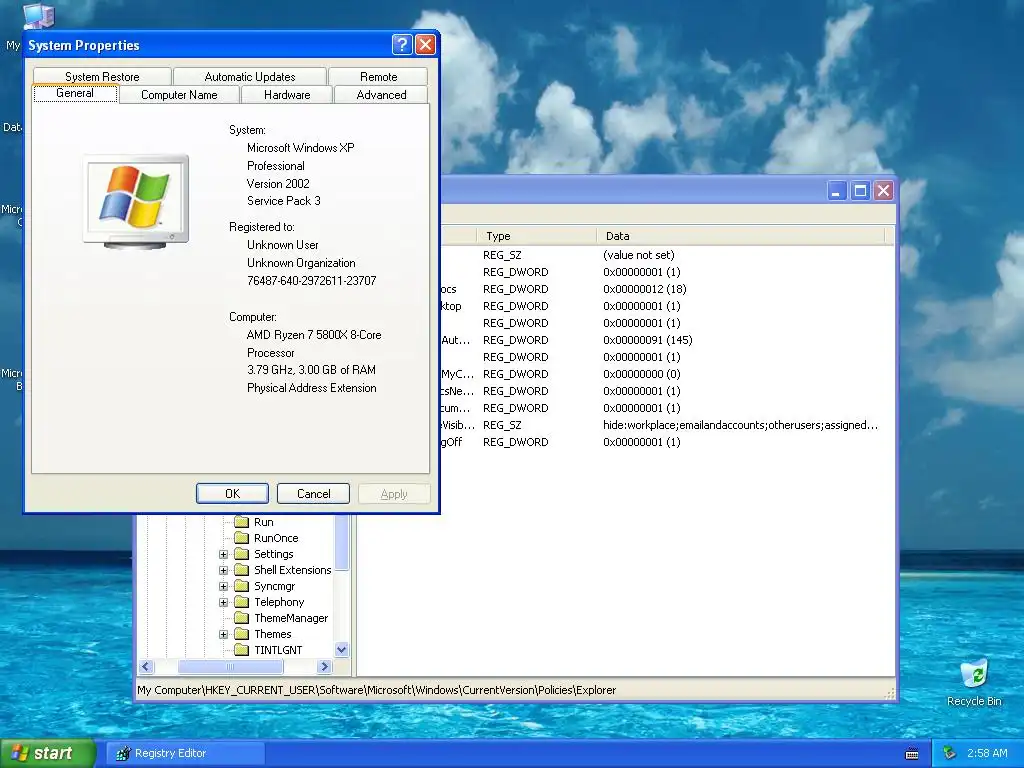Click the Telephony folder icon
Image resolution: width=1024 pixels, height=768 pixels.
242,601
